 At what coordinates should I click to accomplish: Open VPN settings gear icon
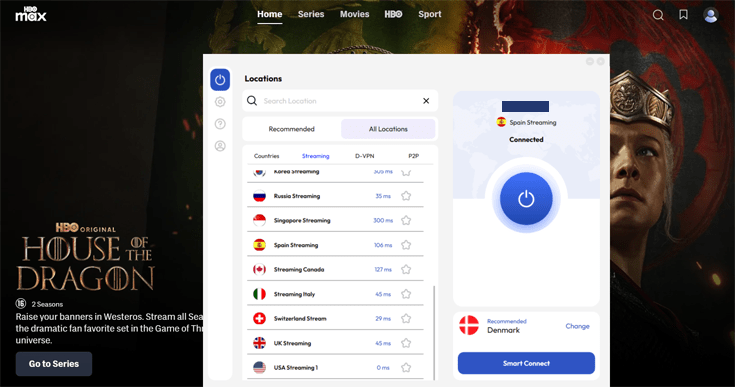(220, 102)
